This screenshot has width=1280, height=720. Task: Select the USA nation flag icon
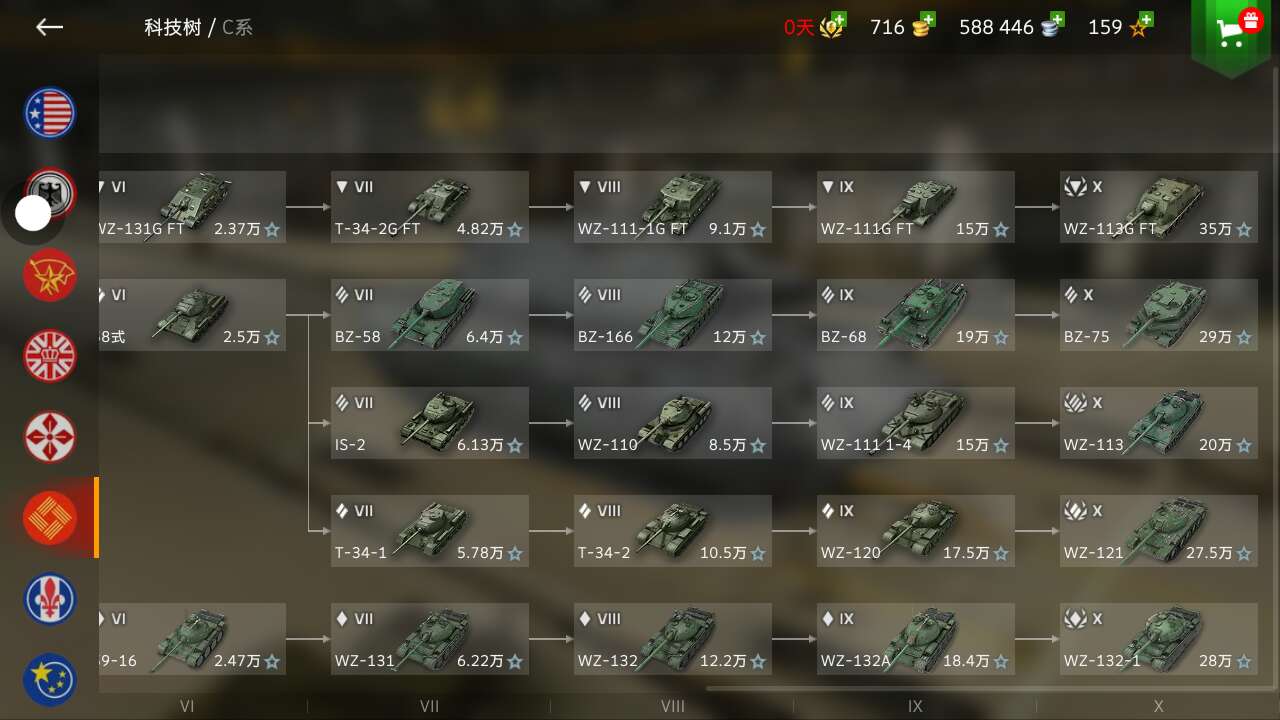[x=50, y=113]
